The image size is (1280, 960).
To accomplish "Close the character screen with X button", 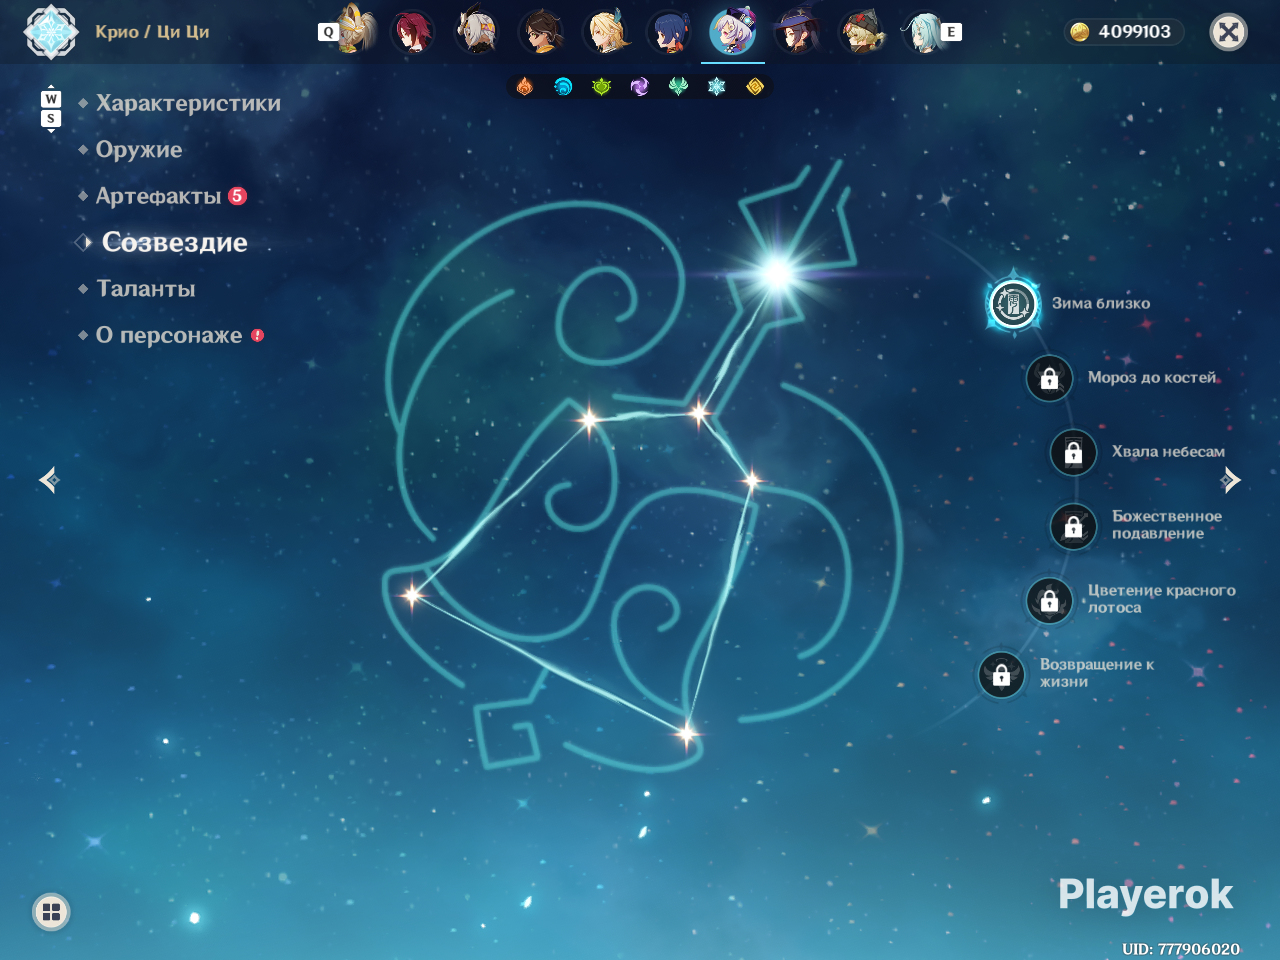I will pyautogui.click(x=1229, y=32).
